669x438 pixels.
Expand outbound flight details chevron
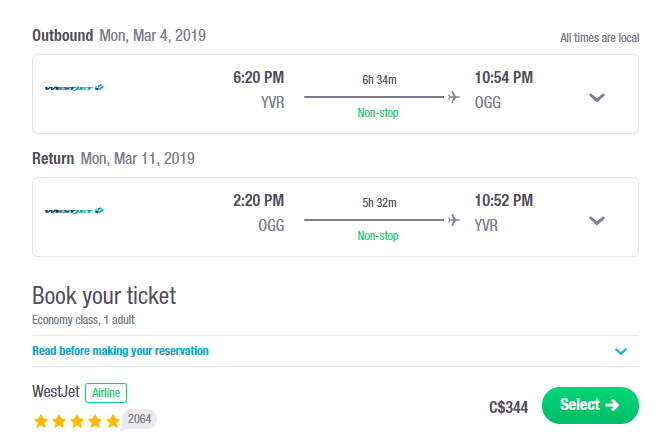(x=596, y=98)
